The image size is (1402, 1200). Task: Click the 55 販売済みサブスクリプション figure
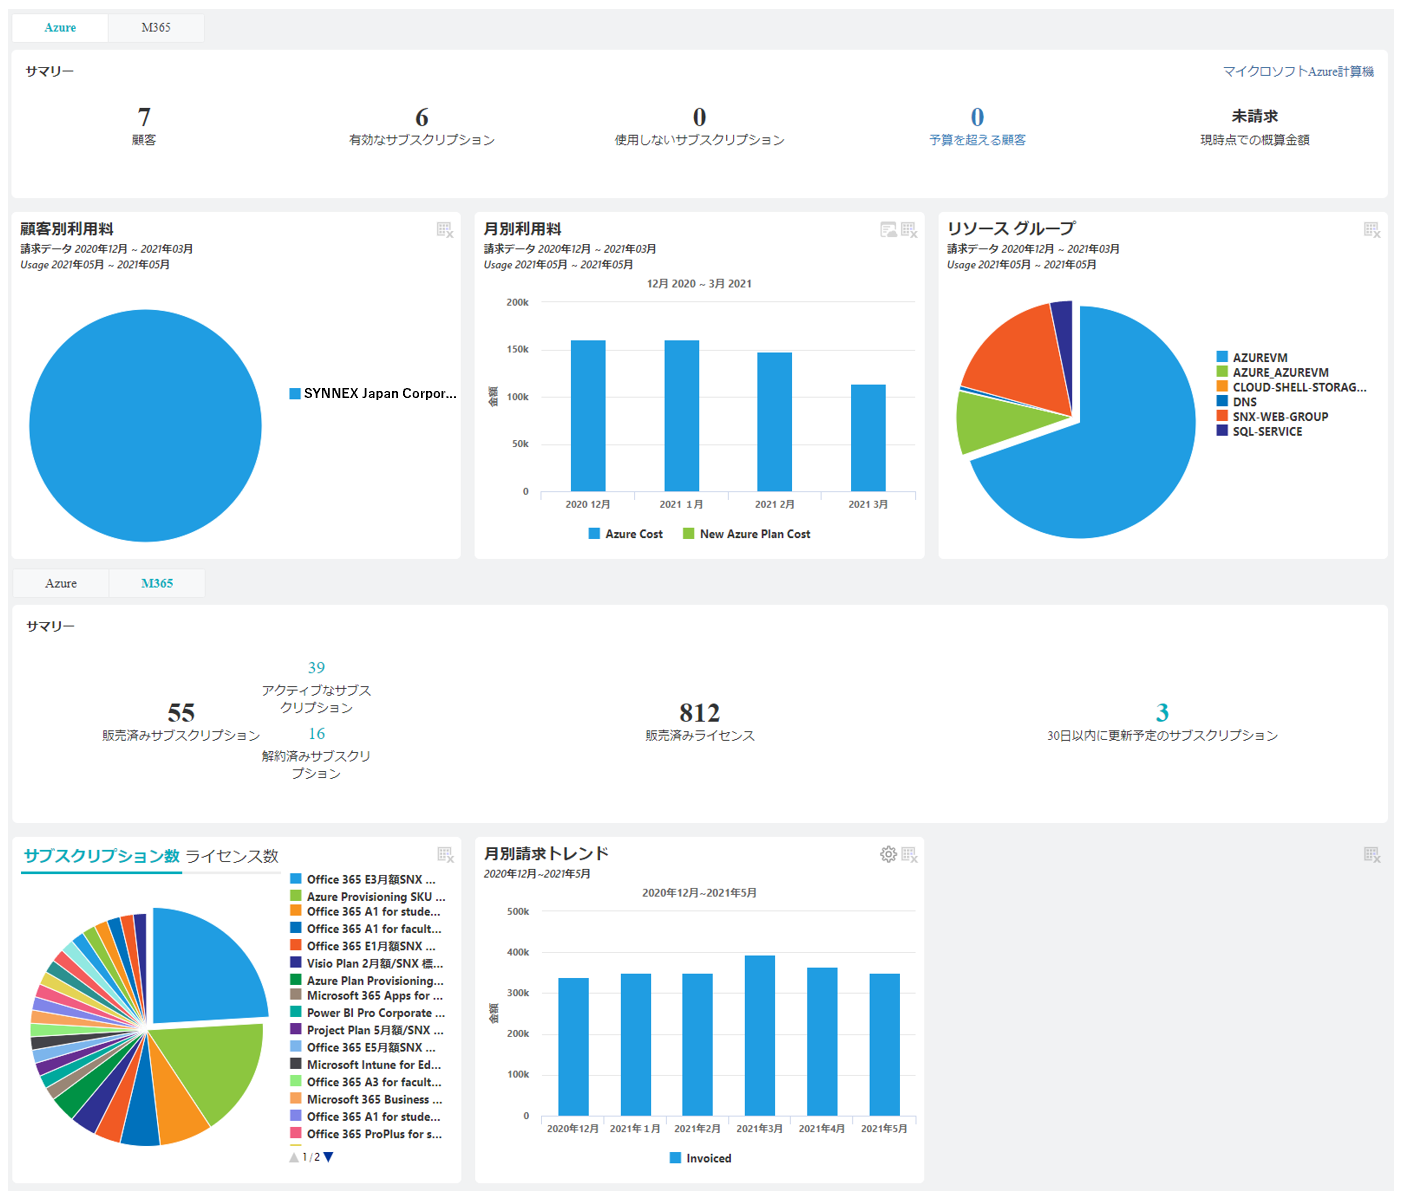(x=181, y=713)
